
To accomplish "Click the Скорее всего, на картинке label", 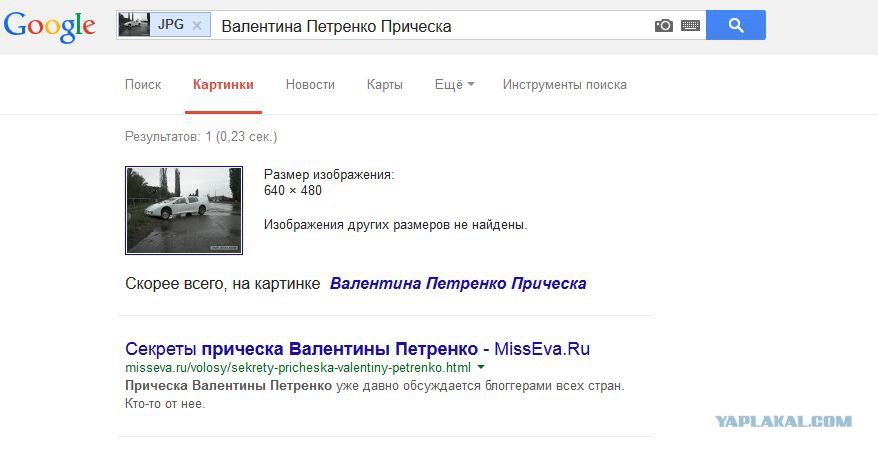I will 223,283.
